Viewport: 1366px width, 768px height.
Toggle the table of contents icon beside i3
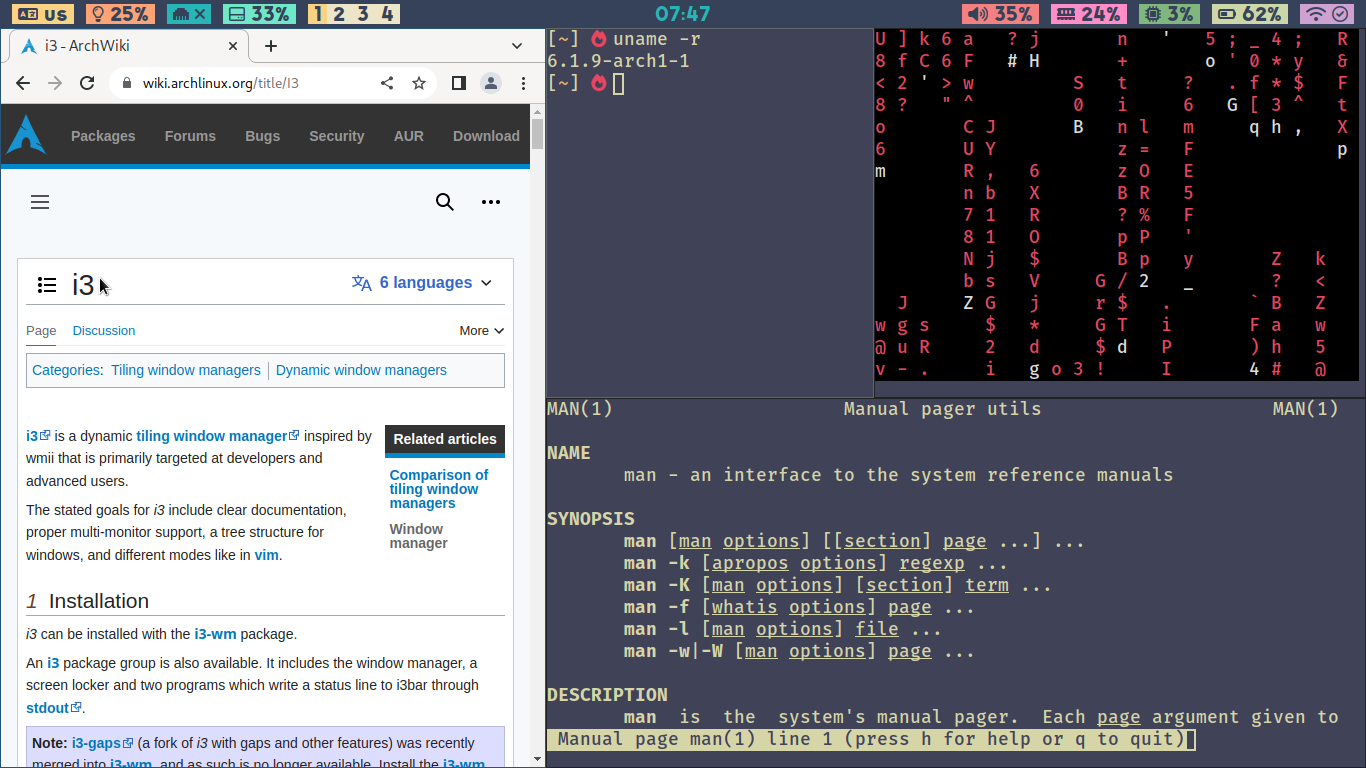tap(47, 285)
